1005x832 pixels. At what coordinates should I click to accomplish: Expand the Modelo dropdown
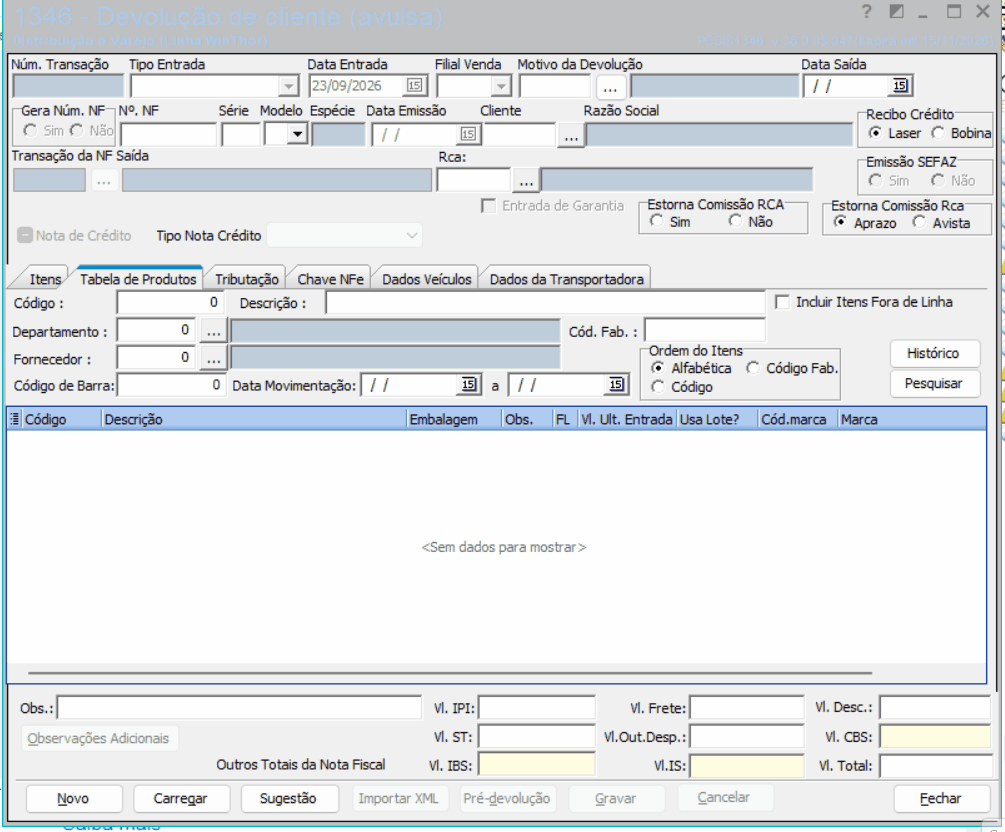point(297,135)
